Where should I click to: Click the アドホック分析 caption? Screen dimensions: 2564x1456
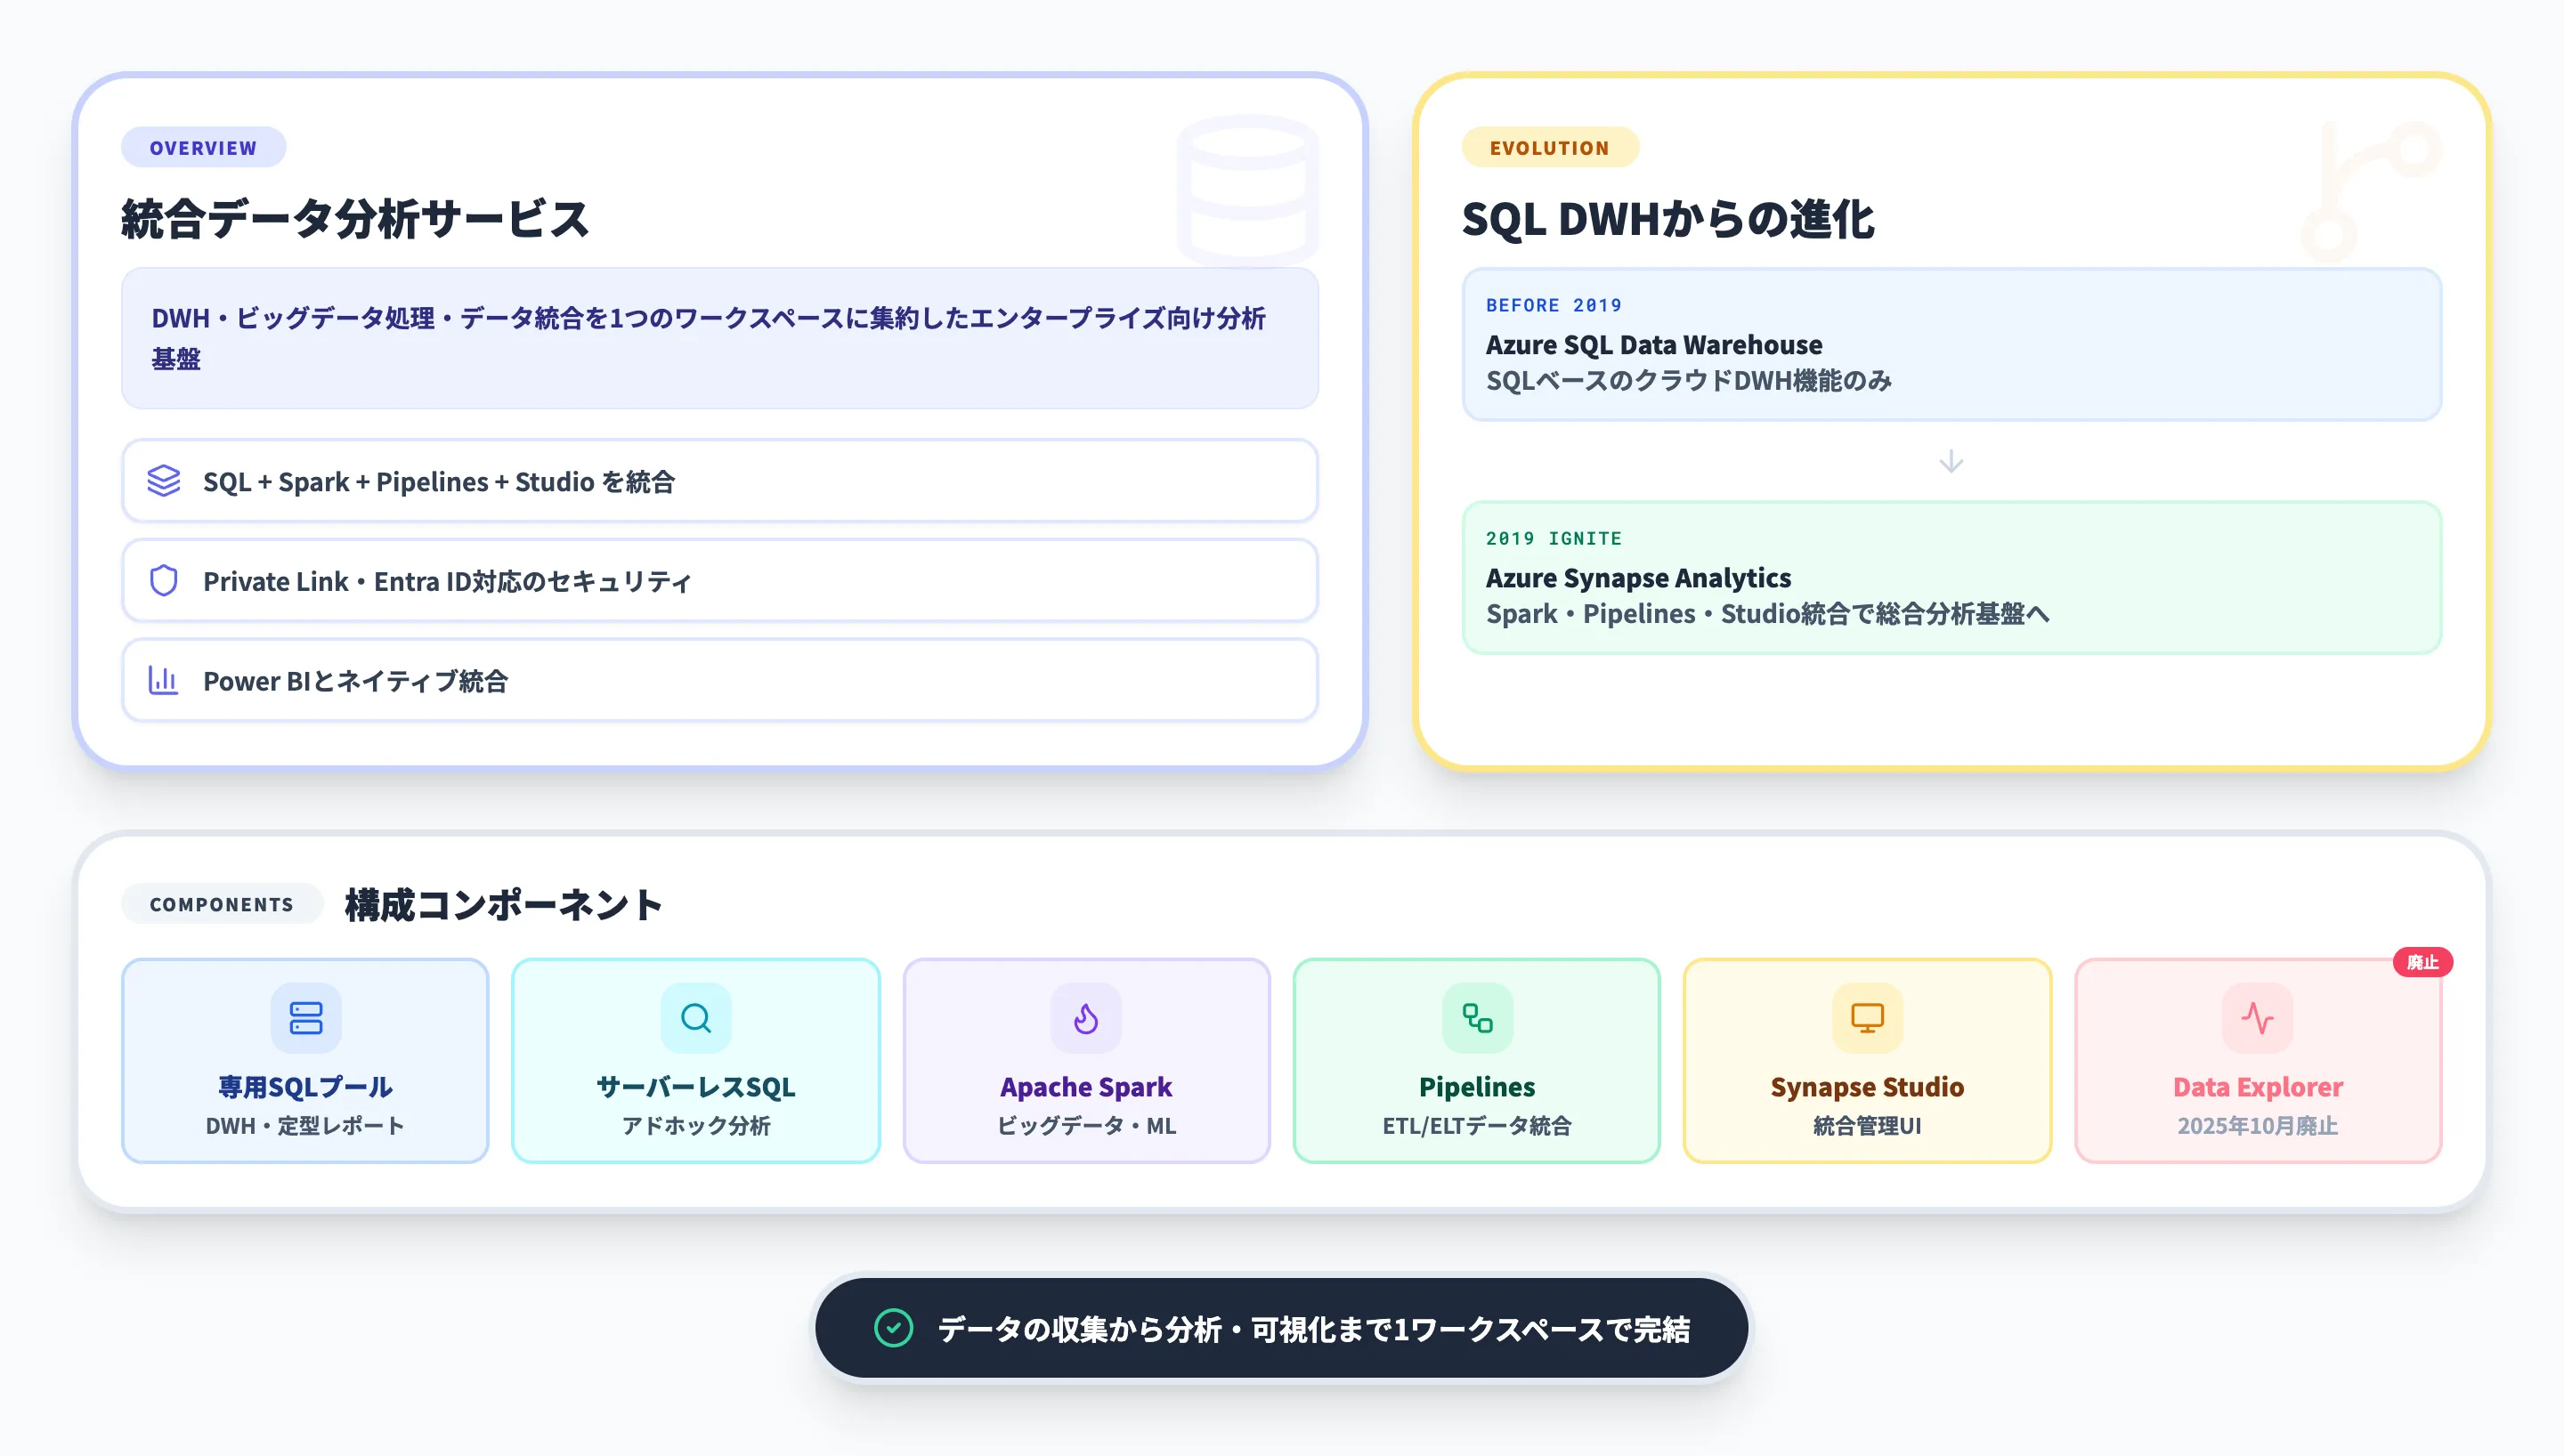click(696, 1126)
